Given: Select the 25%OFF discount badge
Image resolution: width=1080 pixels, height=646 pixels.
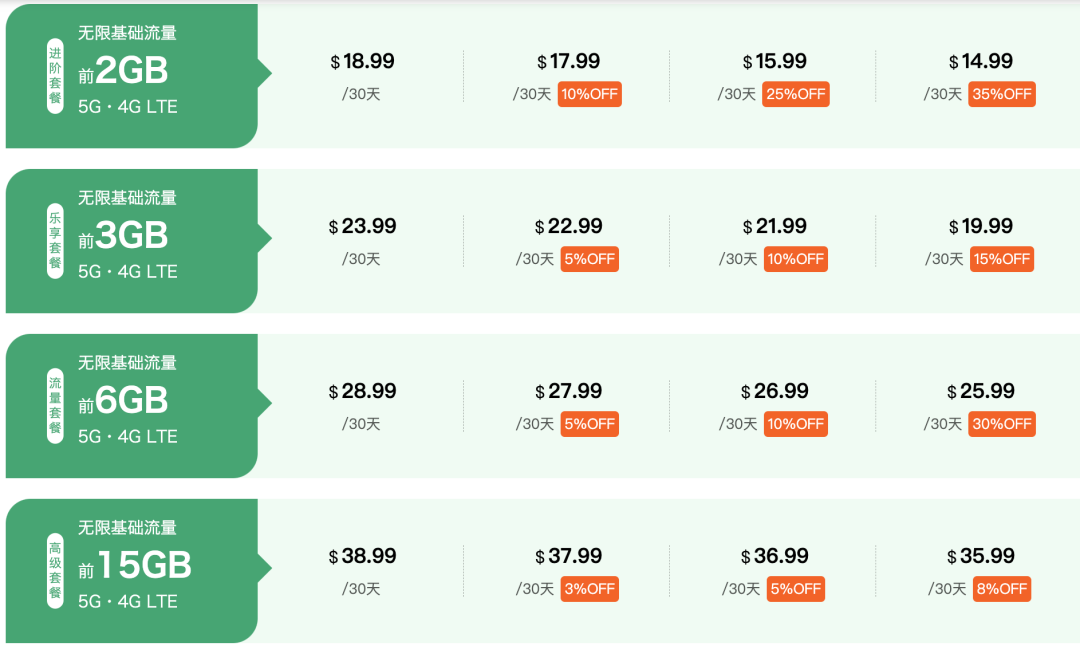Looking at the screenshot, I should [x=795, y=94].
